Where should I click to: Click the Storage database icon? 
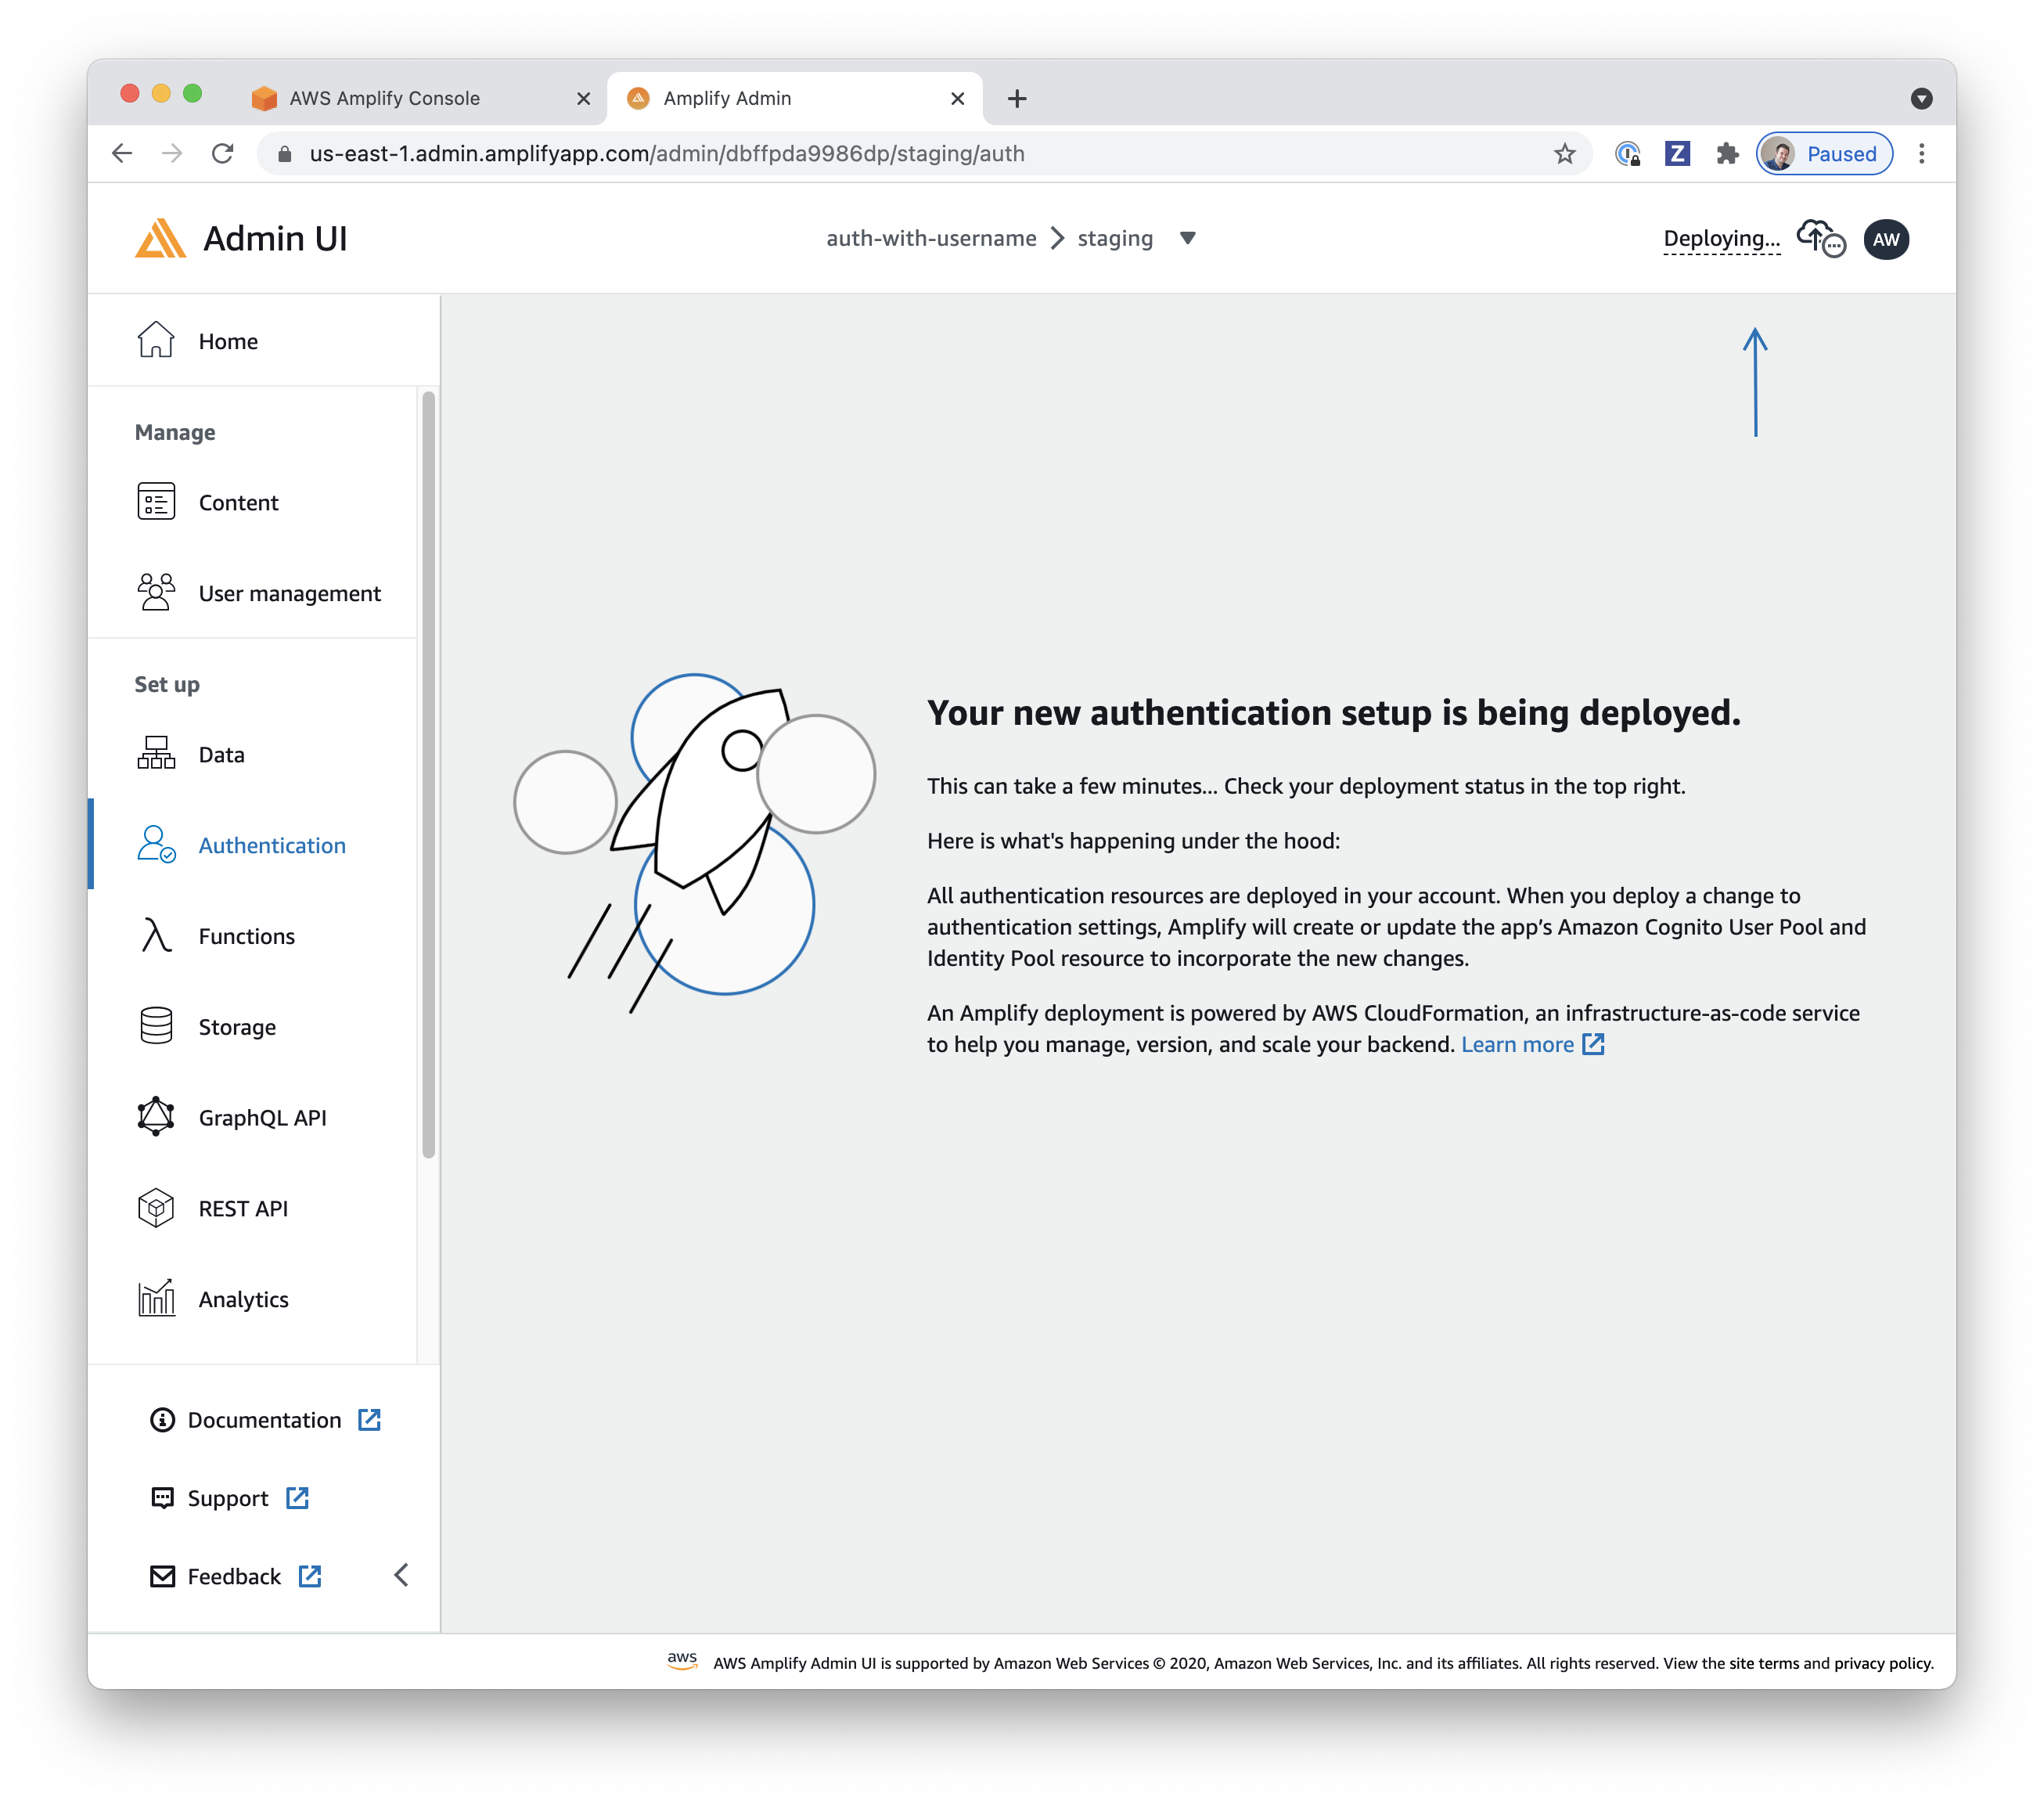click(x=156, y=1026)
